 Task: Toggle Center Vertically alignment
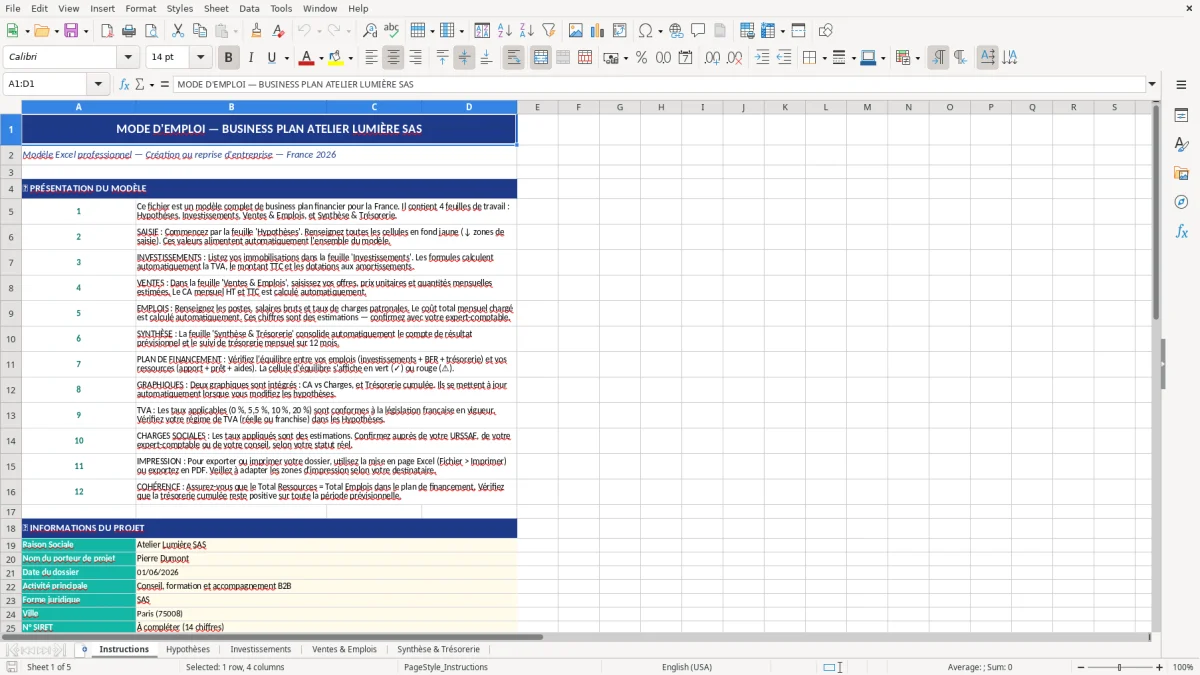coord(464,58)
